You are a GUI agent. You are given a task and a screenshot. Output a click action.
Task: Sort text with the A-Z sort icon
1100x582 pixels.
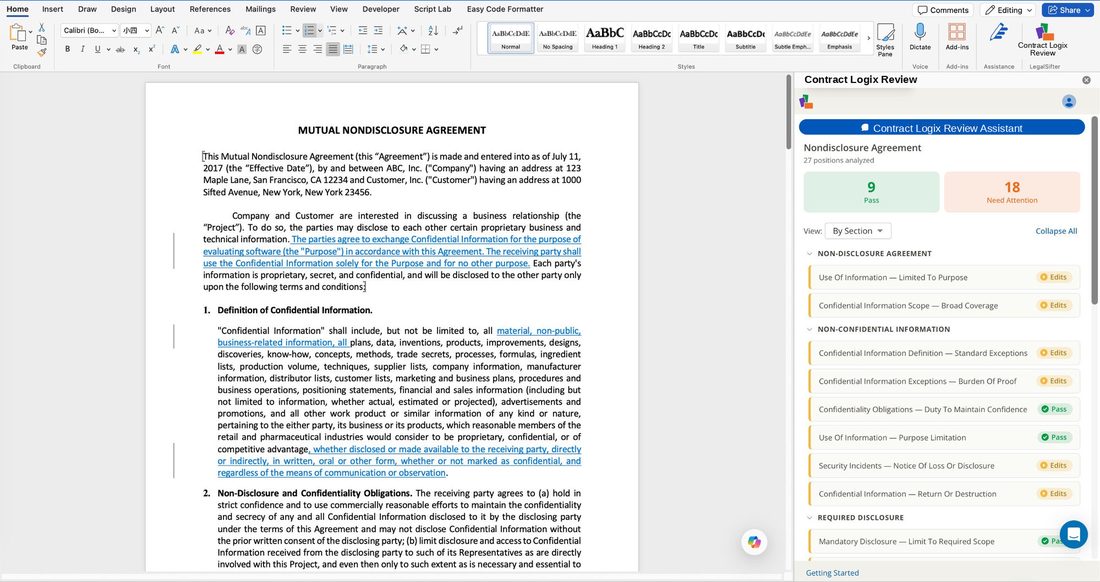click(x=433, y=30)
